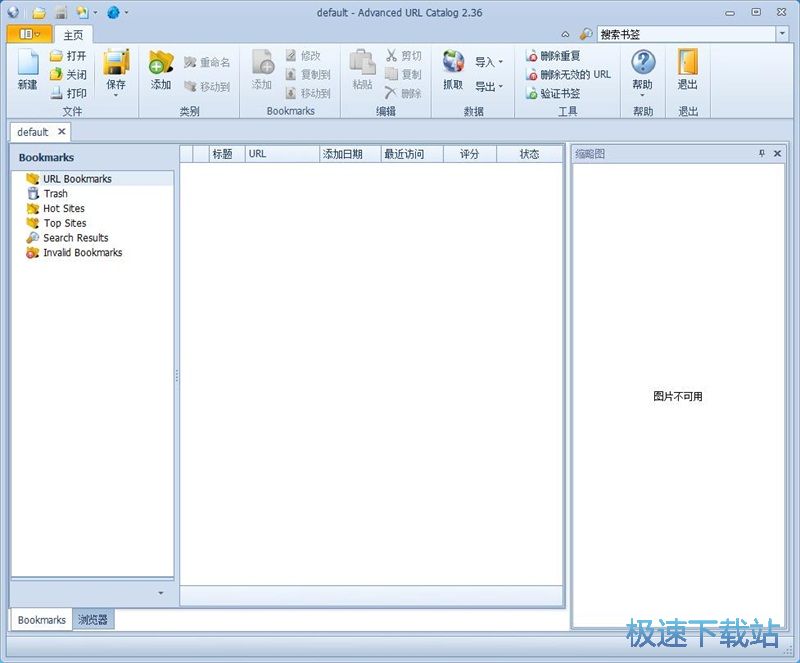Select the default document tab
Image resolution: width=800 pixels, height=663 pixels.
[x=33, y=132]
